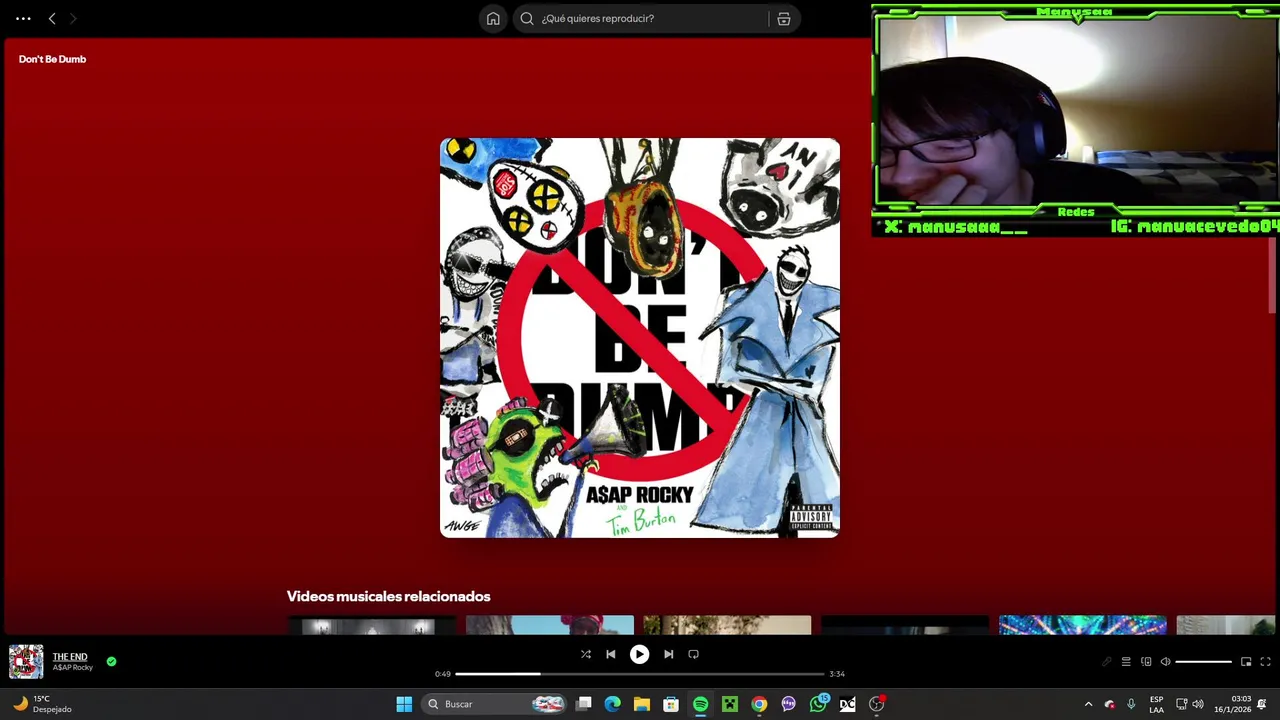Image resolution: width=1280 pixels, height=720 pixels.
Task: Open the playback queue
Action: [1126, 662]
